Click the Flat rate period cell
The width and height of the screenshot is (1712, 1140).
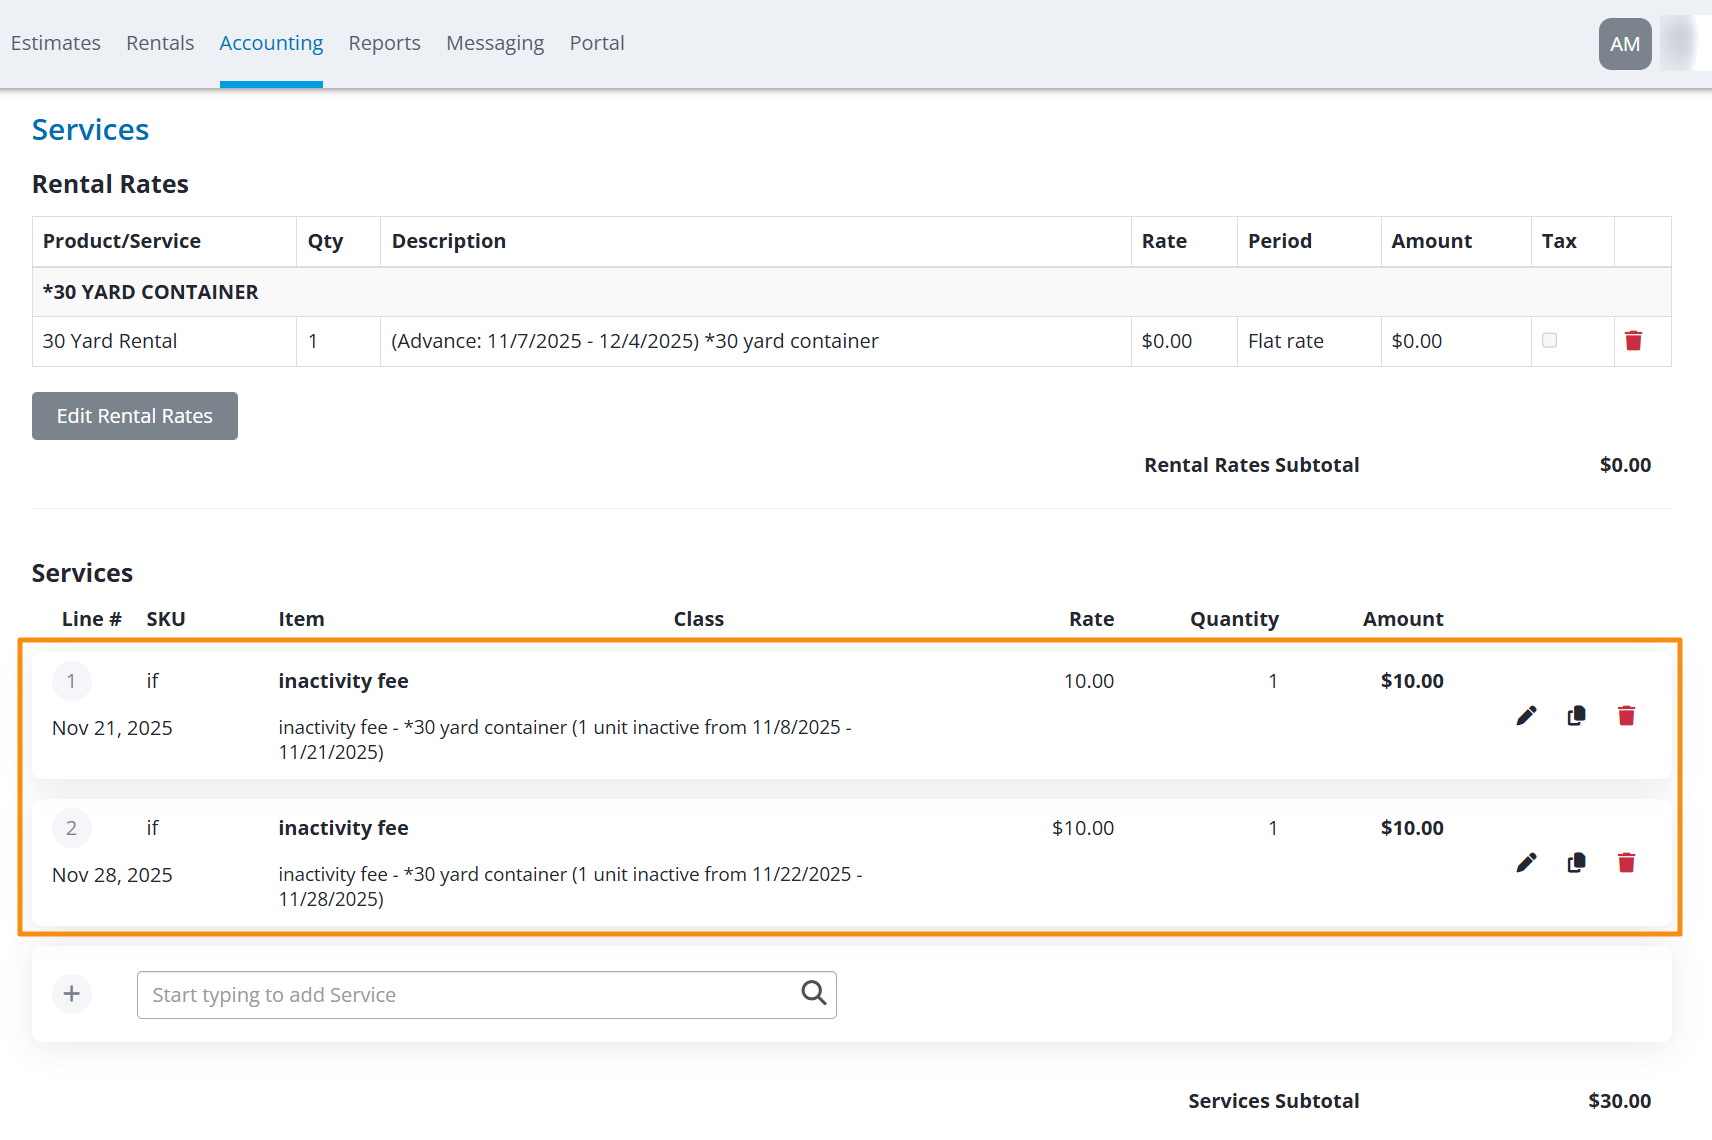point(1309,341)
